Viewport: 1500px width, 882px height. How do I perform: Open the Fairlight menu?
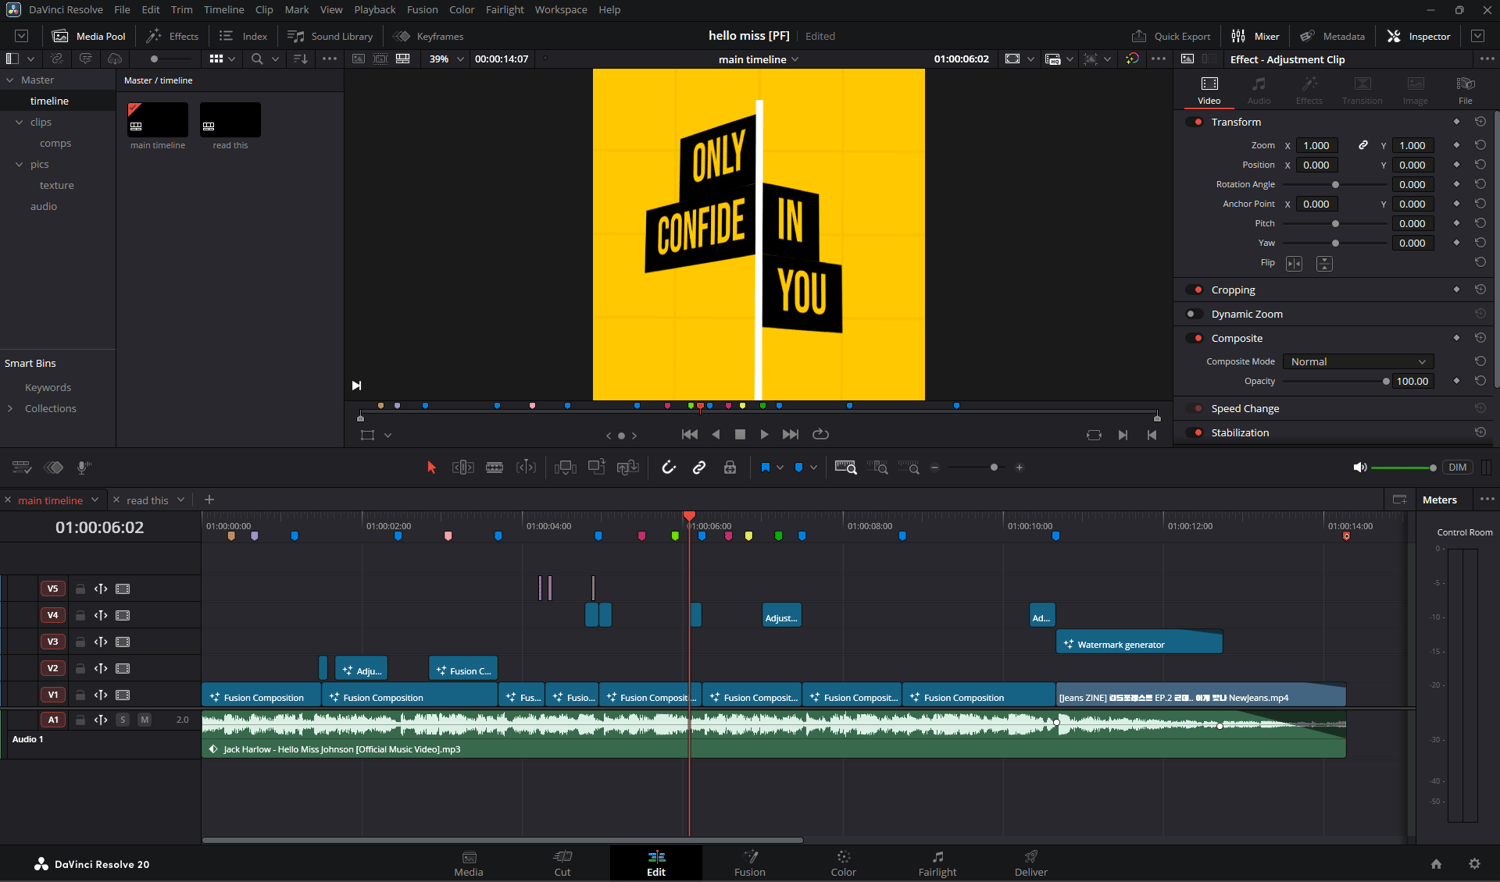(504, 10)
